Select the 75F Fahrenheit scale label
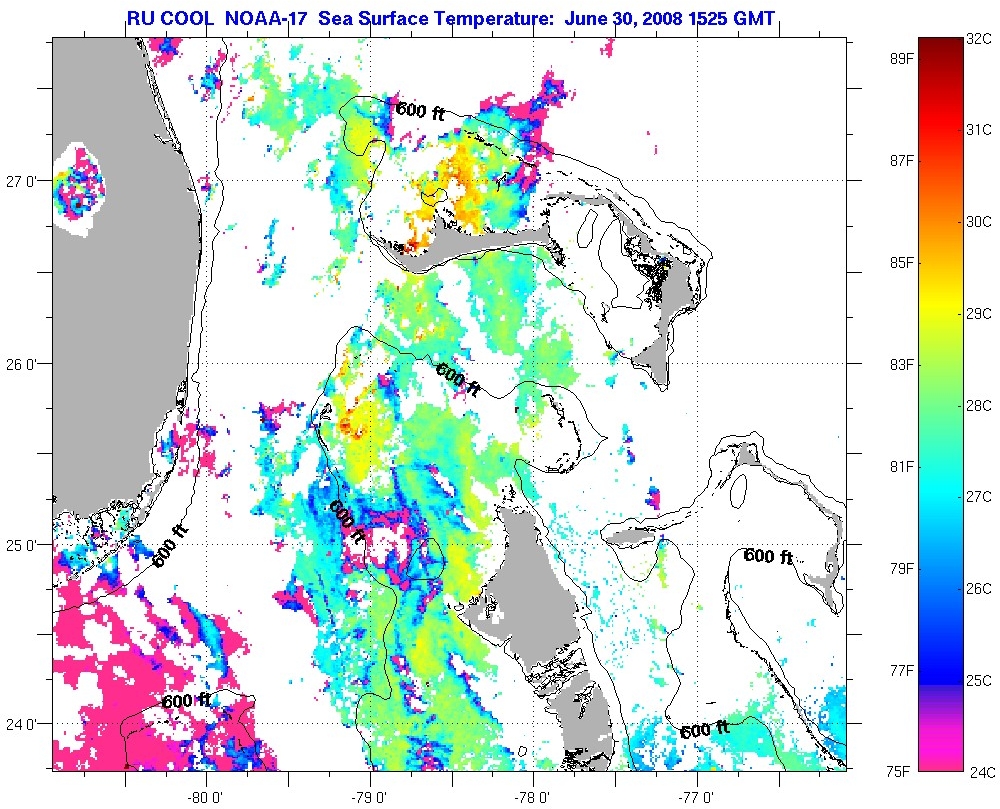 click(x=900, y=771)
